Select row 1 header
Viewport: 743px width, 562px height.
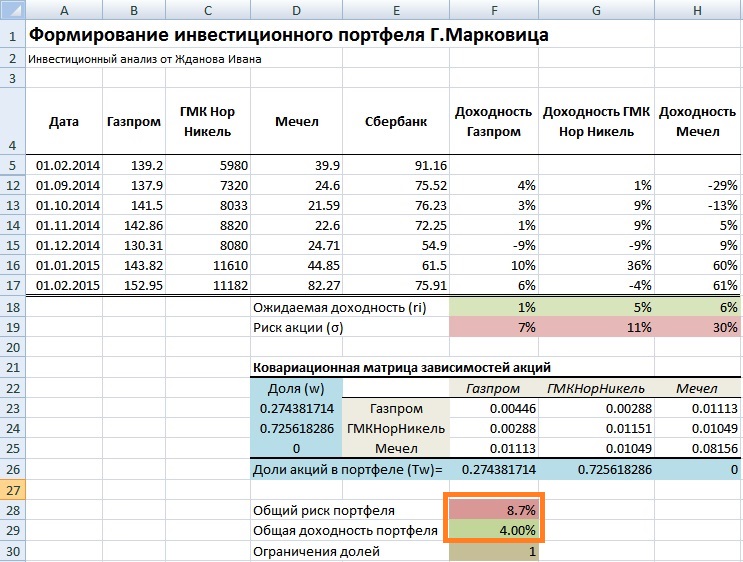pos(13,36)
